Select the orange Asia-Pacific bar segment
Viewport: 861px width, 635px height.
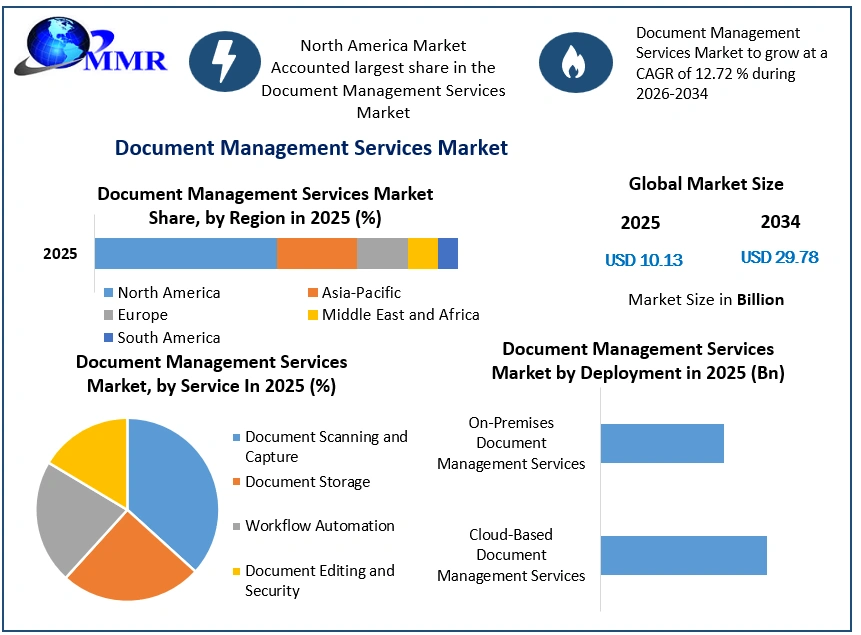pyautogui.click(x=317, y=253)
